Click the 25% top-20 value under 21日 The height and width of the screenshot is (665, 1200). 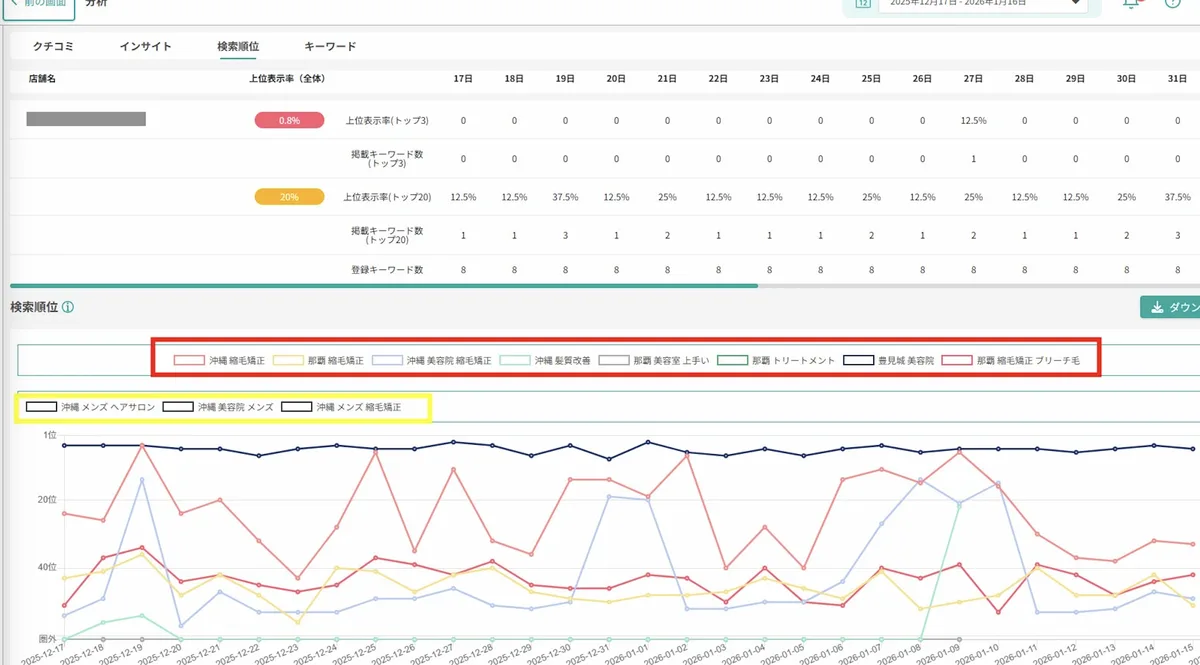(x=666, y=197)
